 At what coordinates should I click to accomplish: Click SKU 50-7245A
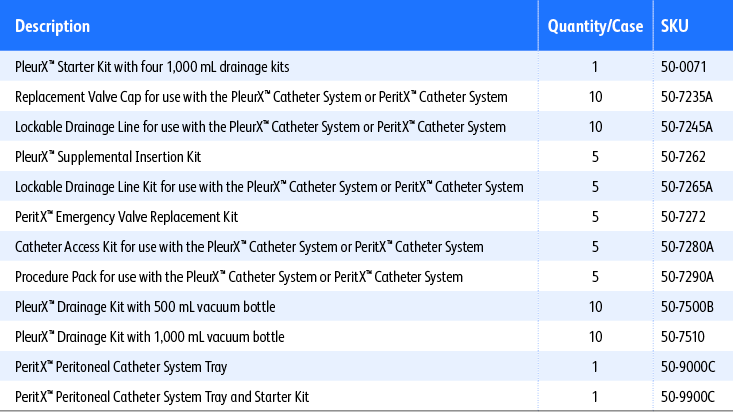(686, 127)
